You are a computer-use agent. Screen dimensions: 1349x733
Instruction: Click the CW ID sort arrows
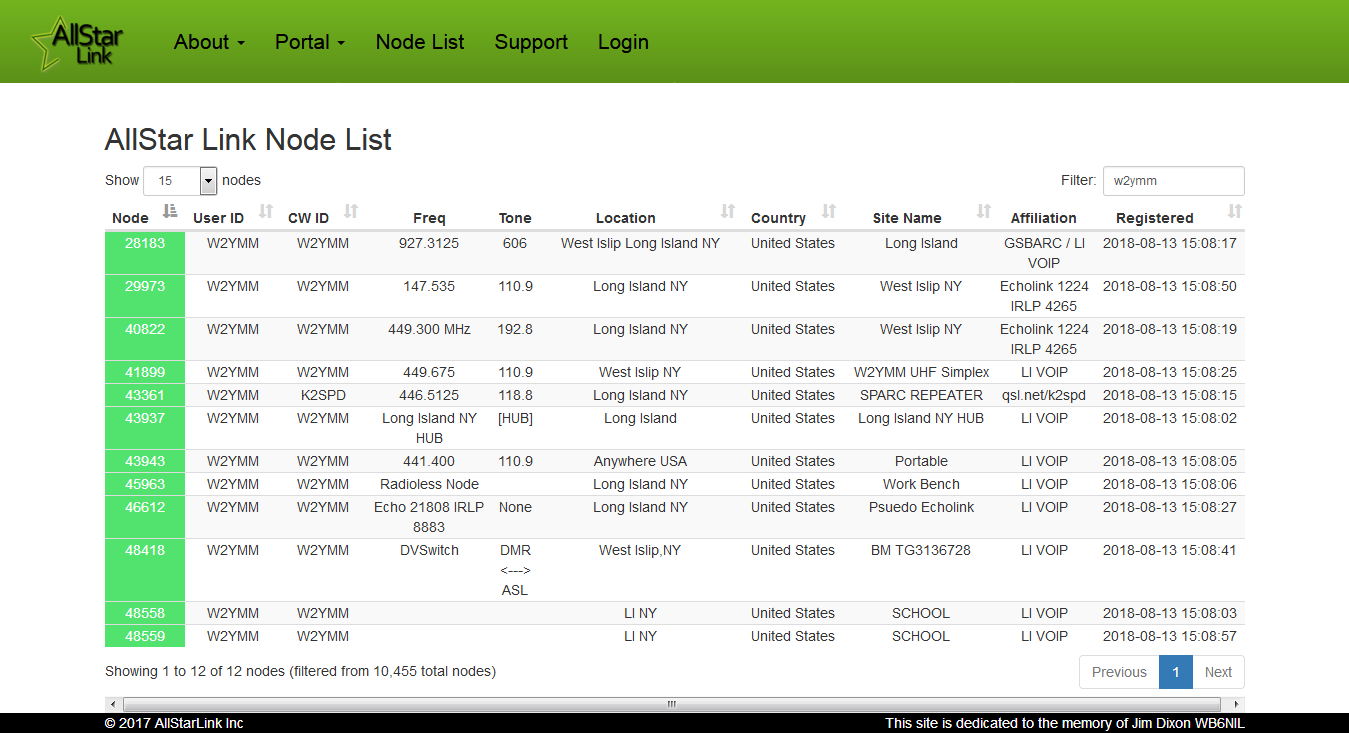click(351, 211)
